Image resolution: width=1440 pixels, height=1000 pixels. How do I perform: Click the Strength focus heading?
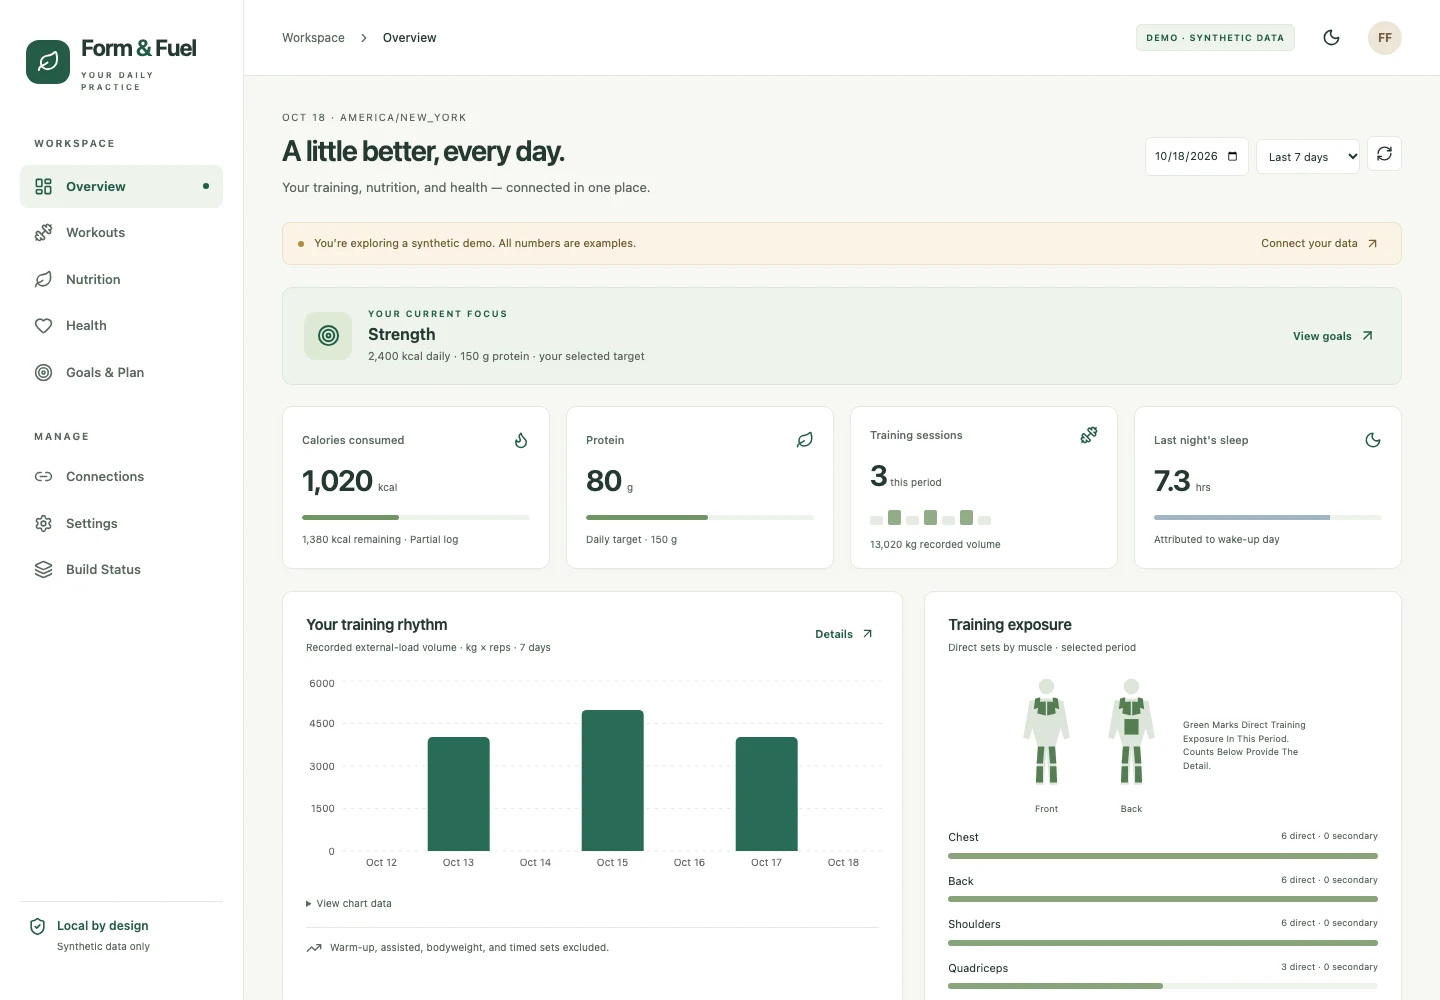[402, 334]
